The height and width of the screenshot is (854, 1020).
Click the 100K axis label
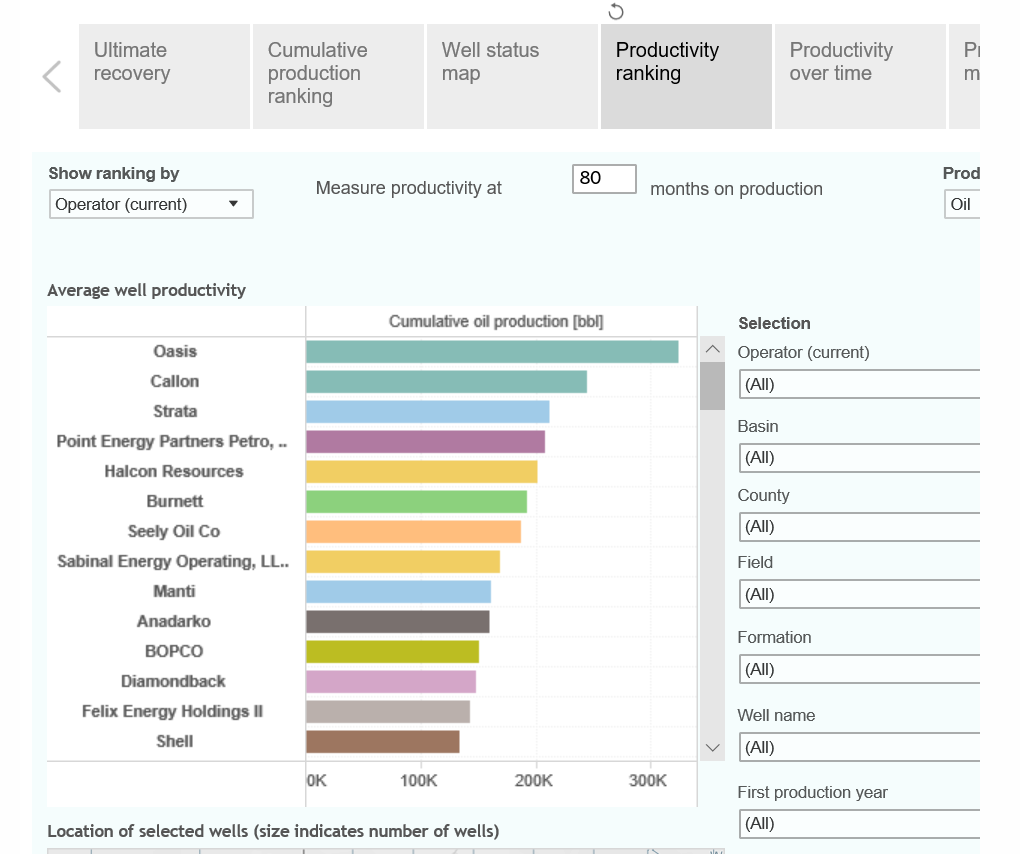click(418, 781)
